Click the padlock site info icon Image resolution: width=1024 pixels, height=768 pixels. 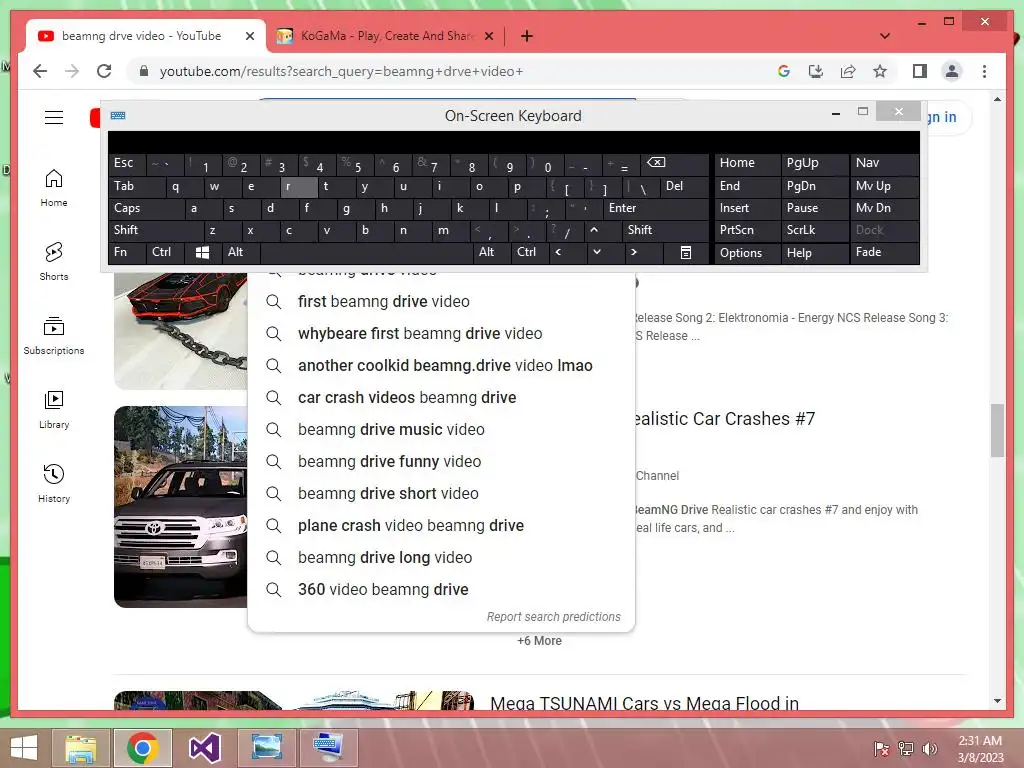[x=144, y=71]
